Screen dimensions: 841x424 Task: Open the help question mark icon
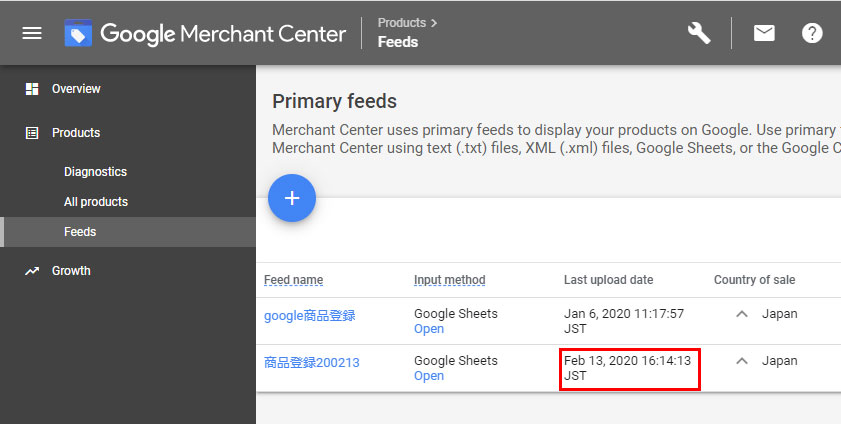point(812,33)
